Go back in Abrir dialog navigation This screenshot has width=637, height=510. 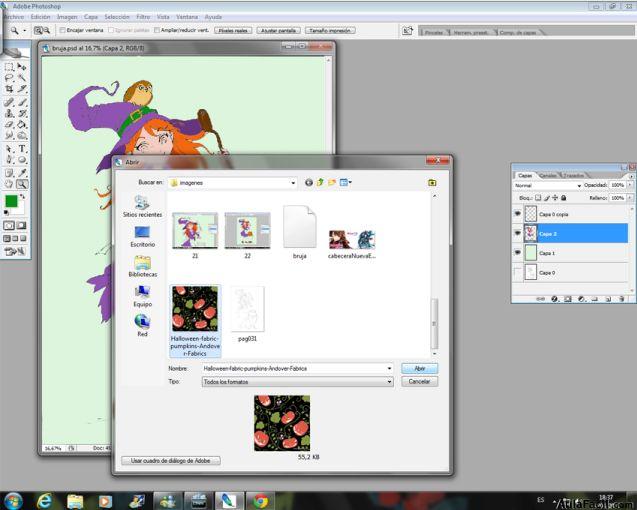309,182
